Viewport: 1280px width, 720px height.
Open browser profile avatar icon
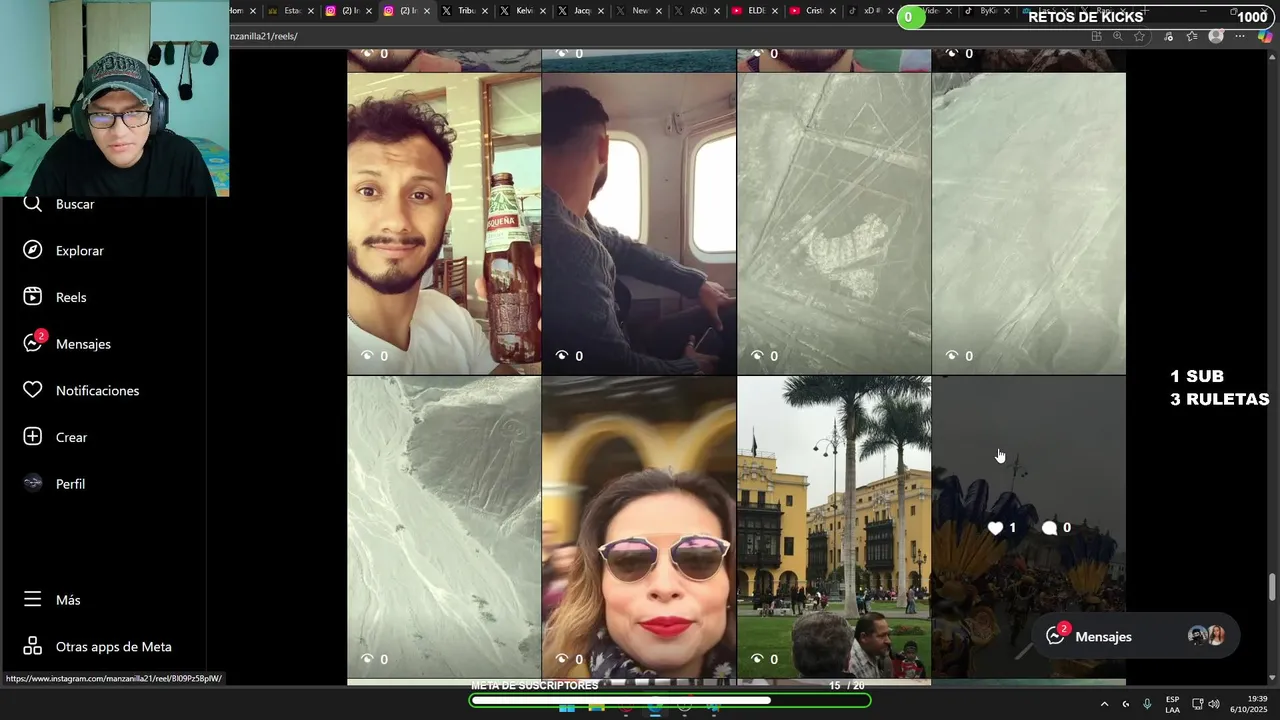pyautogui.click(x=1216, y=36)
